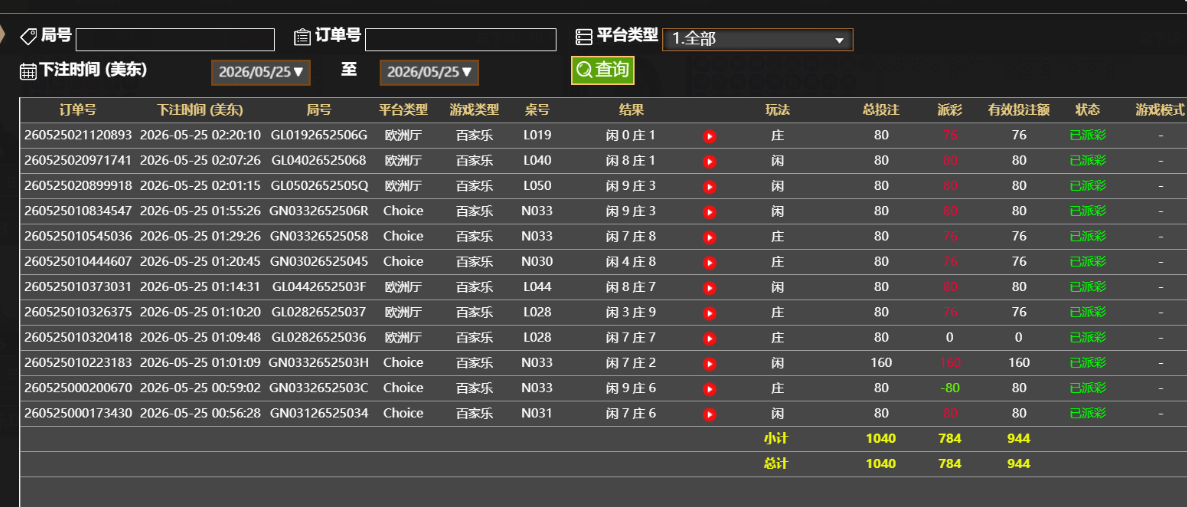This screenshot has height=507, width=1187.
Task: Click the 局号 column header
Action: [319, 110]
